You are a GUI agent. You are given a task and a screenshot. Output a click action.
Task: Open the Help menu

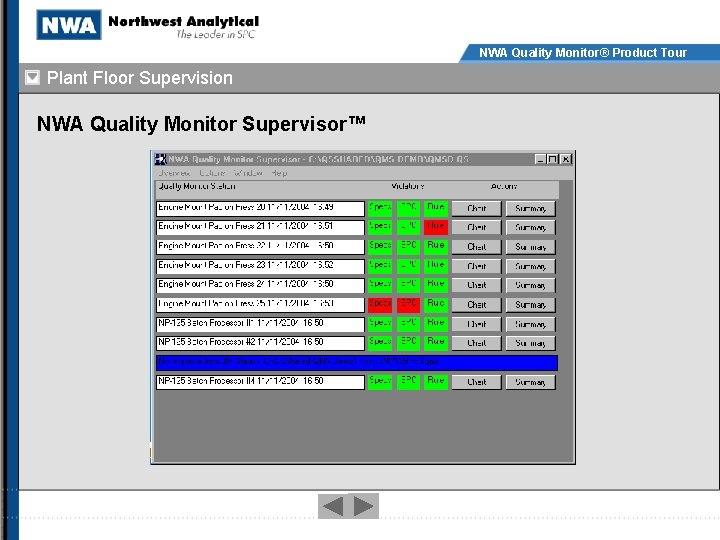(279, 173)
